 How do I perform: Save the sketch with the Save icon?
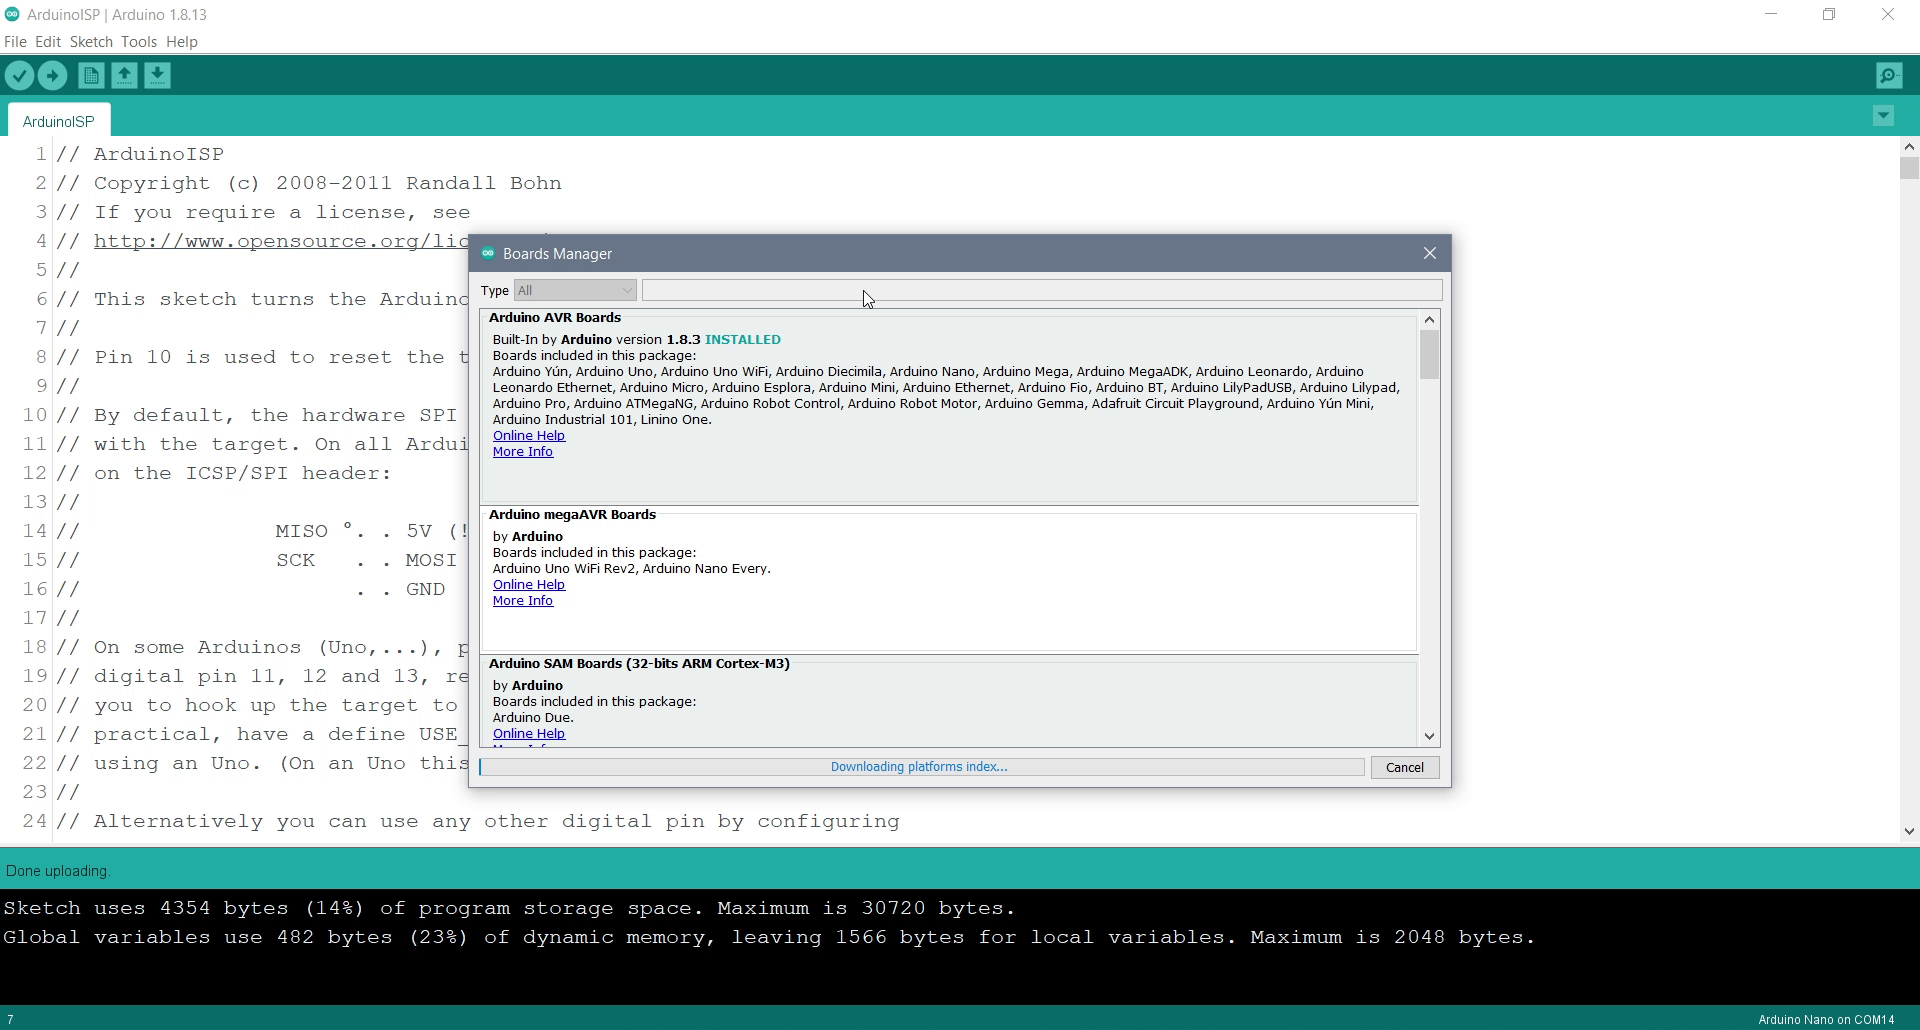point(157,75)
